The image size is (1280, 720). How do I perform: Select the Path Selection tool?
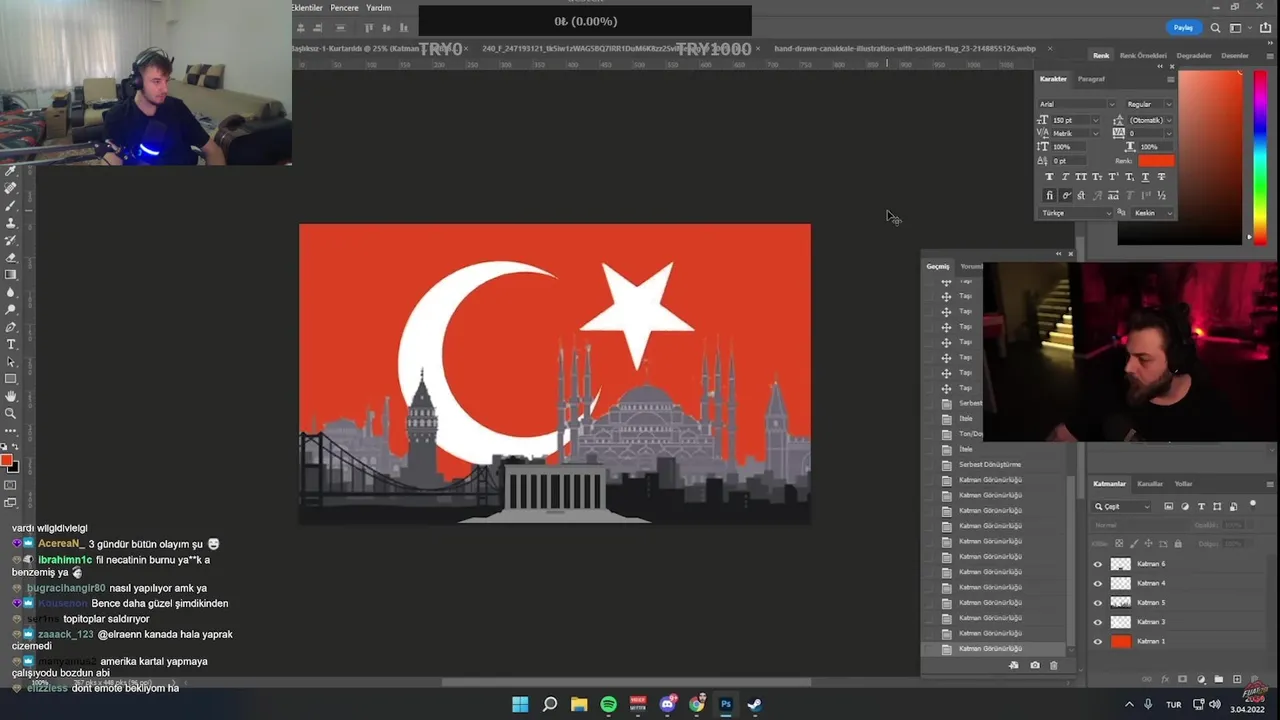click(x=10, y=362)
